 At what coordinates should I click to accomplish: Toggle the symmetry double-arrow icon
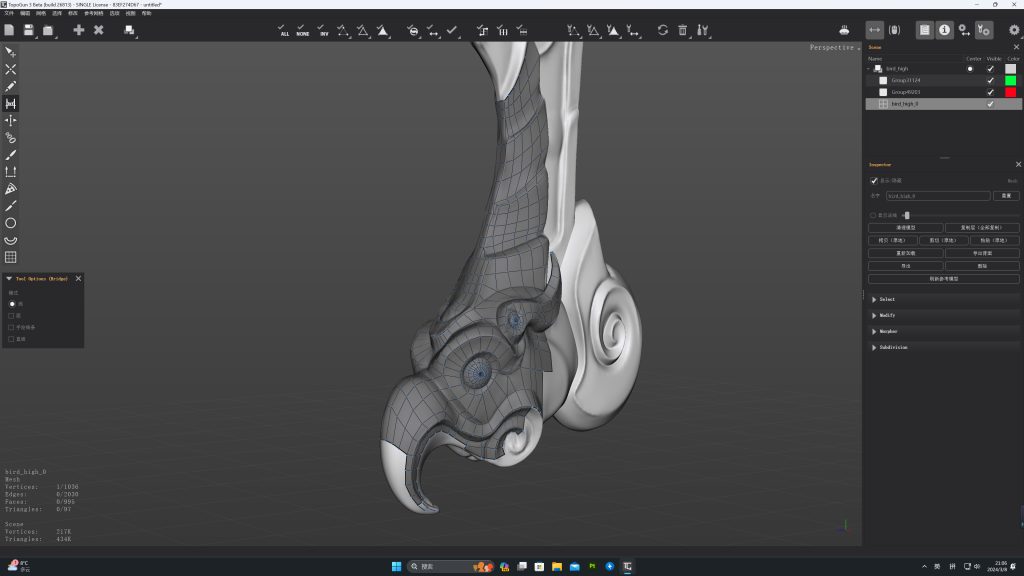pyautogui.click(x=874, y=30)
